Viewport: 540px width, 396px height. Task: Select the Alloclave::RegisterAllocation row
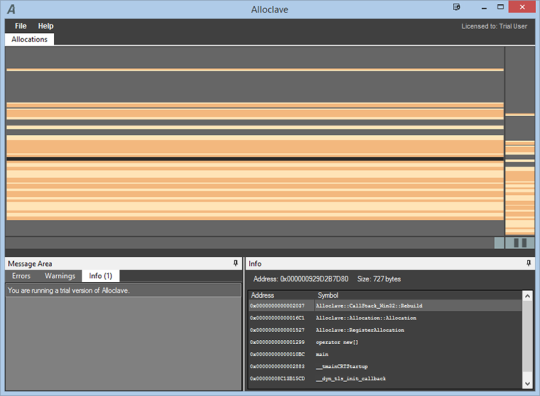point(385,330)
